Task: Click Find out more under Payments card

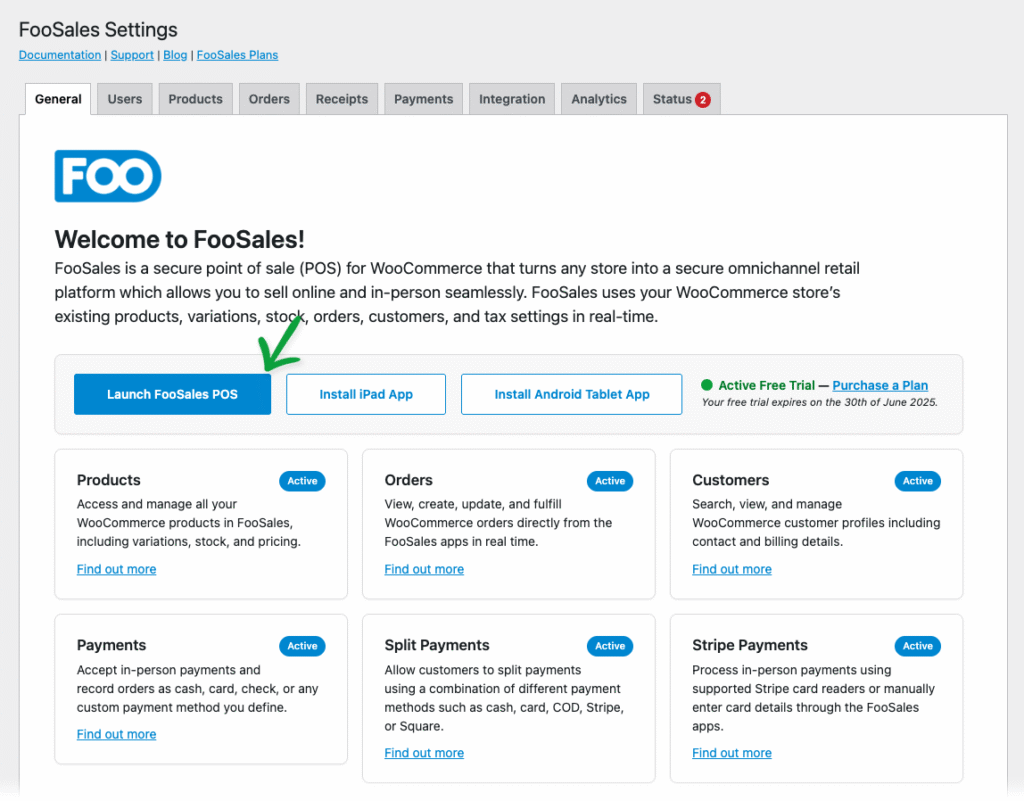Action: (116, 734)
